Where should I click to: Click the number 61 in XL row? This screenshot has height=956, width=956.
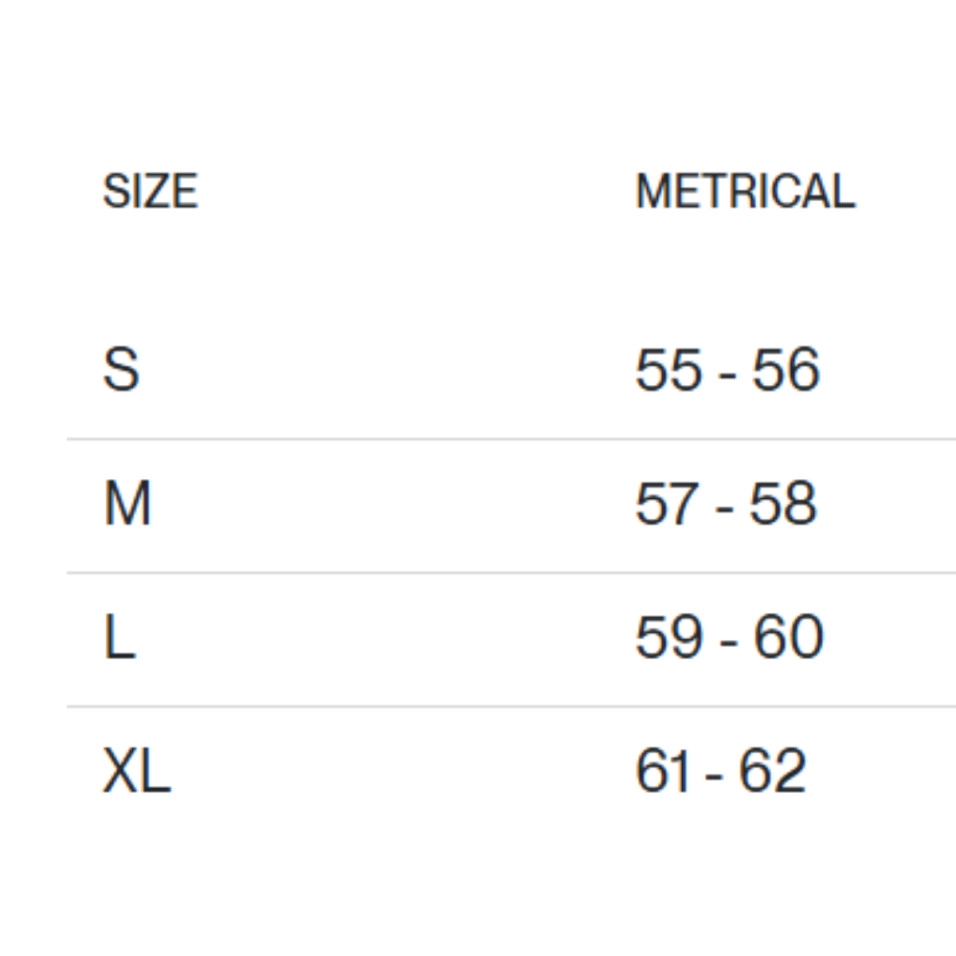click(663, 772)
